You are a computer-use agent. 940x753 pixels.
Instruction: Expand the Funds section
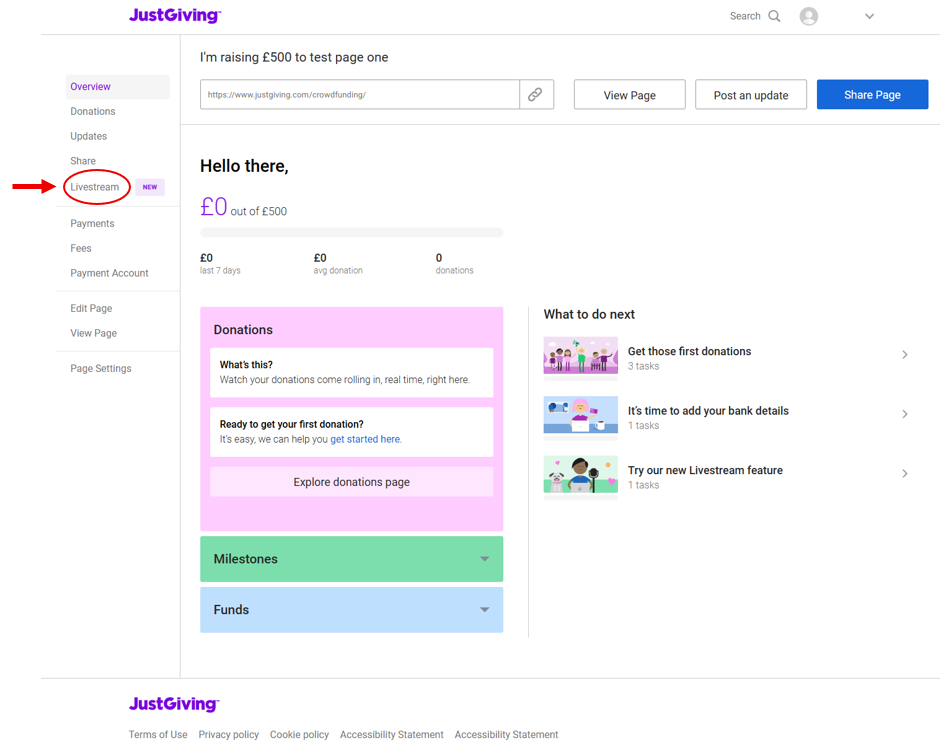pos(352,610)
